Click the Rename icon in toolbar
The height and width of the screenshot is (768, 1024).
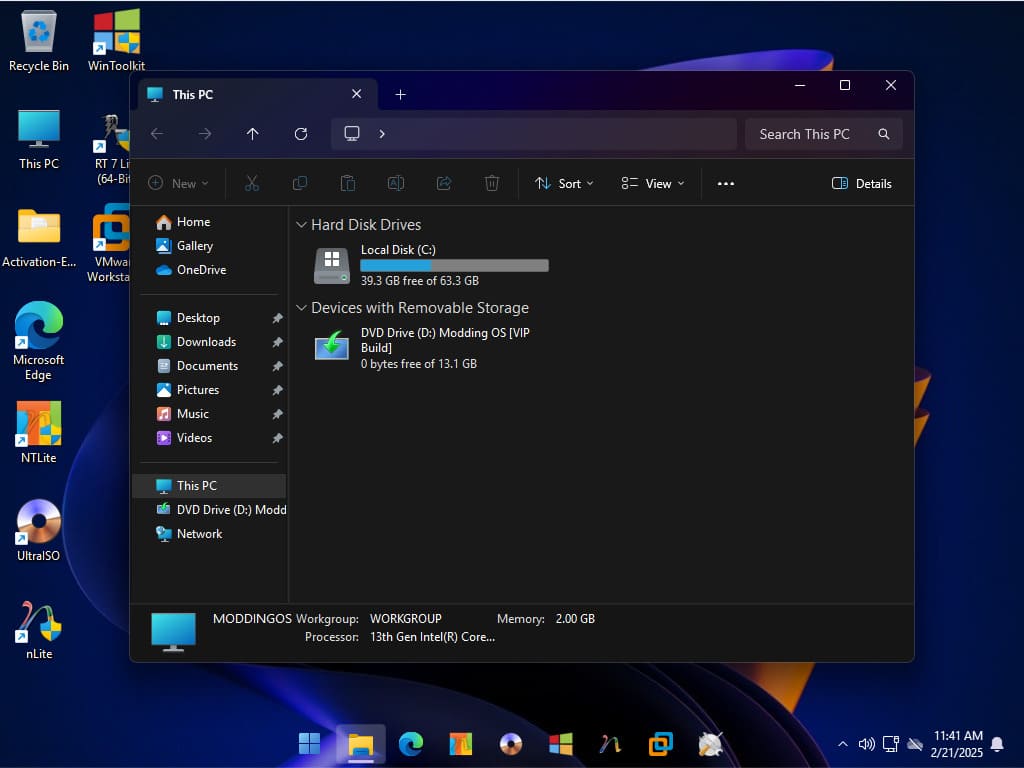pyautogui.click(x=396, y=184)
